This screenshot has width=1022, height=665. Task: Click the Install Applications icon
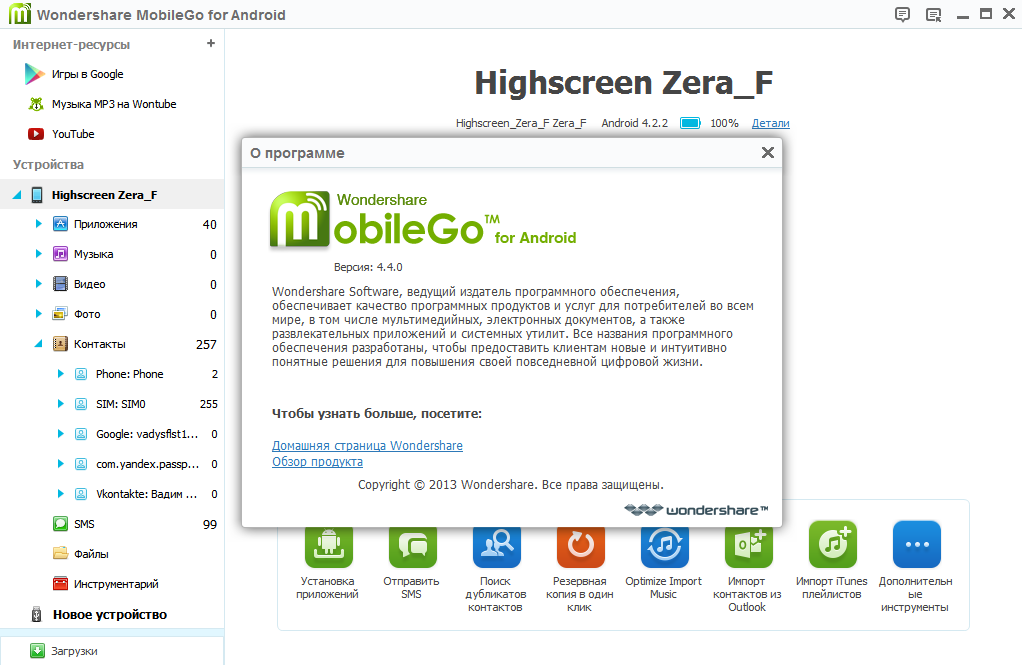tap(329, 546)
